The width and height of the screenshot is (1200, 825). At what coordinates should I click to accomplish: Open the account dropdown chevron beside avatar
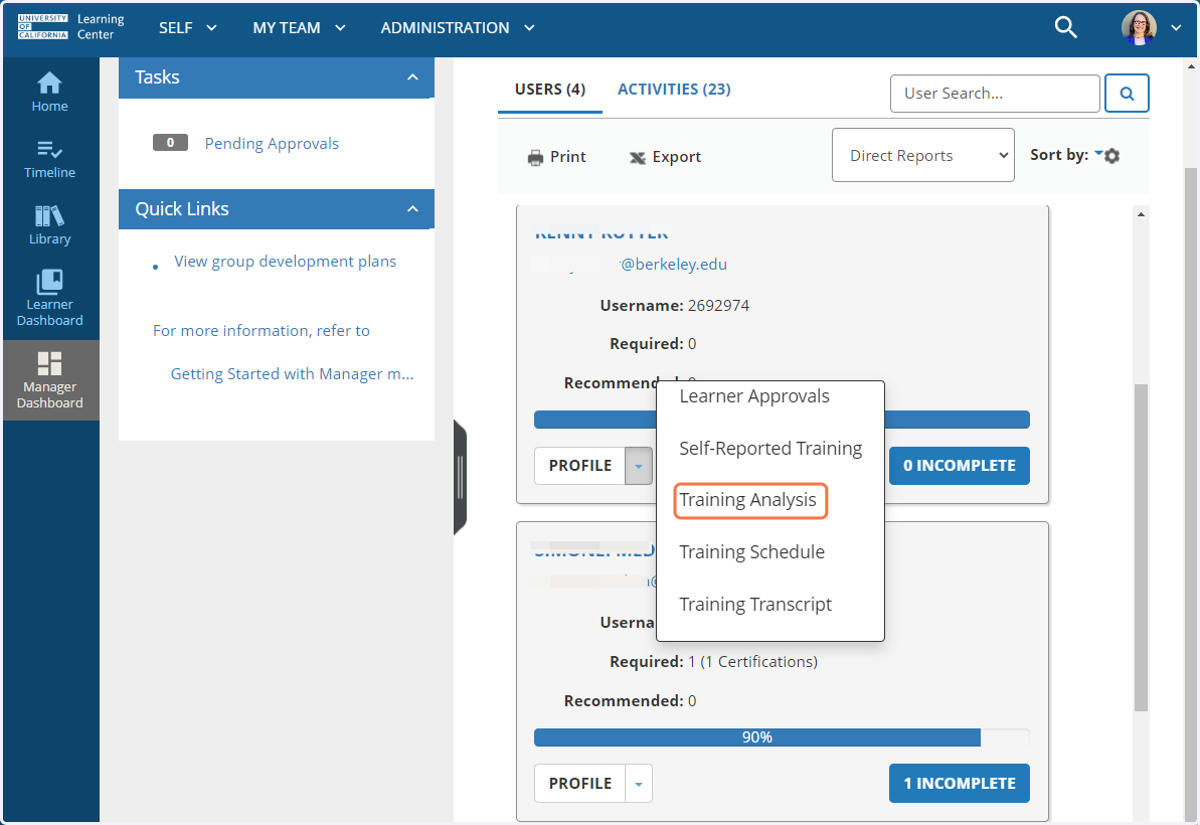pyautogui.click(x=1175, y=28)
